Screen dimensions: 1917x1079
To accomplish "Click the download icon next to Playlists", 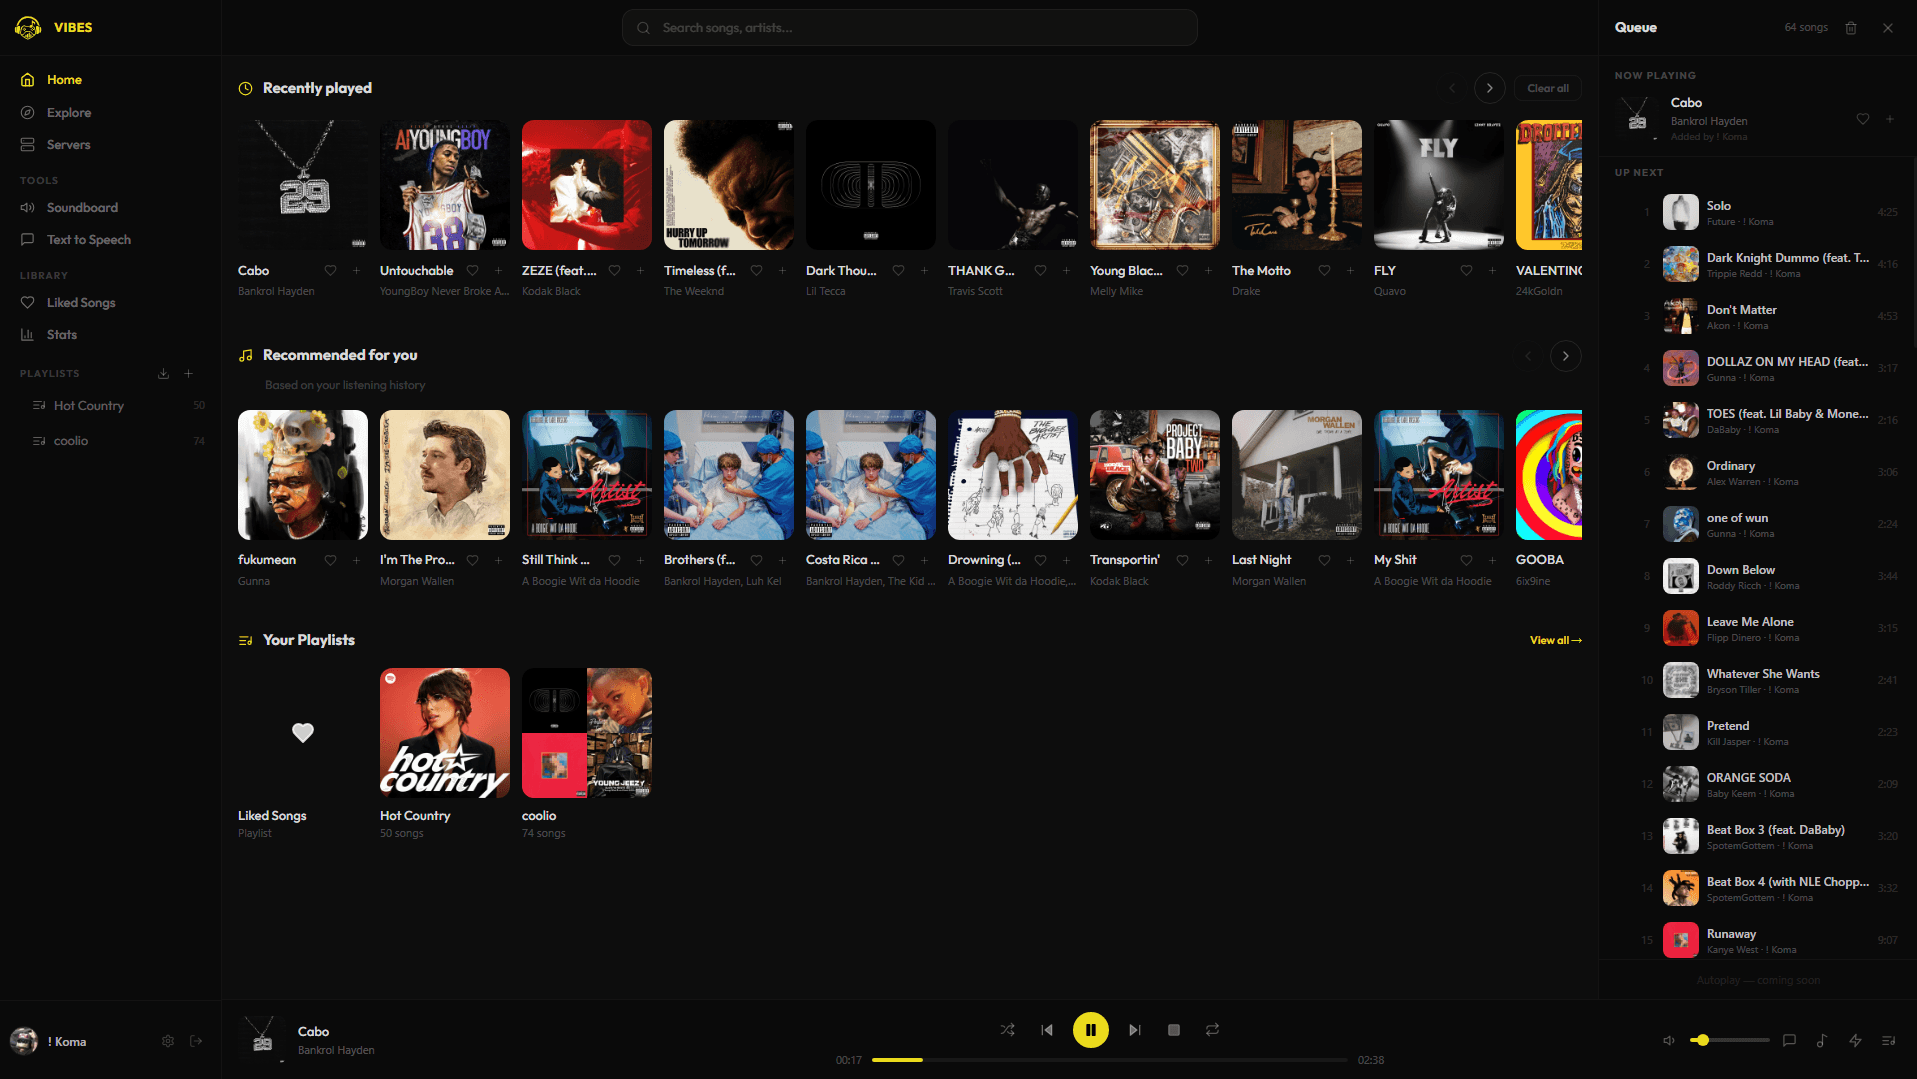I will [x=163, y=373].
